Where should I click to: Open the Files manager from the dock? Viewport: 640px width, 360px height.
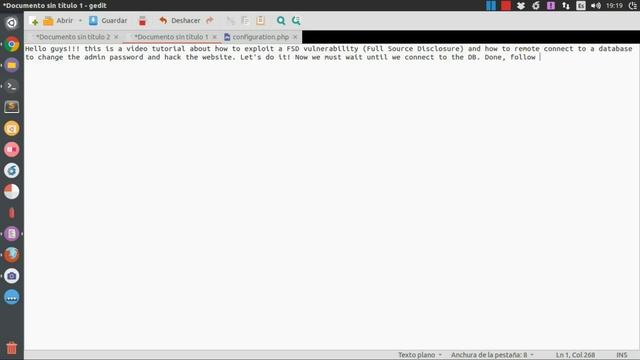pyautogui.click(x=11, y=65)
